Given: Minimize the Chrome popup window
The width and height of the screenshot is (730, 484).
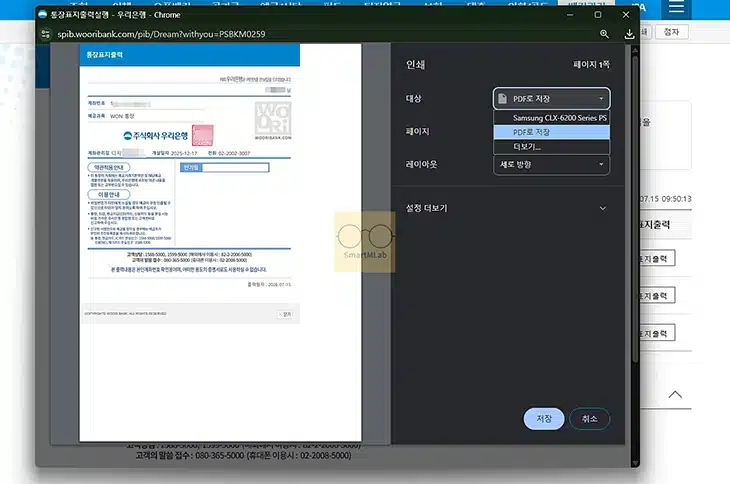Looking at the screenshot, I should click(x=570, y=15).
